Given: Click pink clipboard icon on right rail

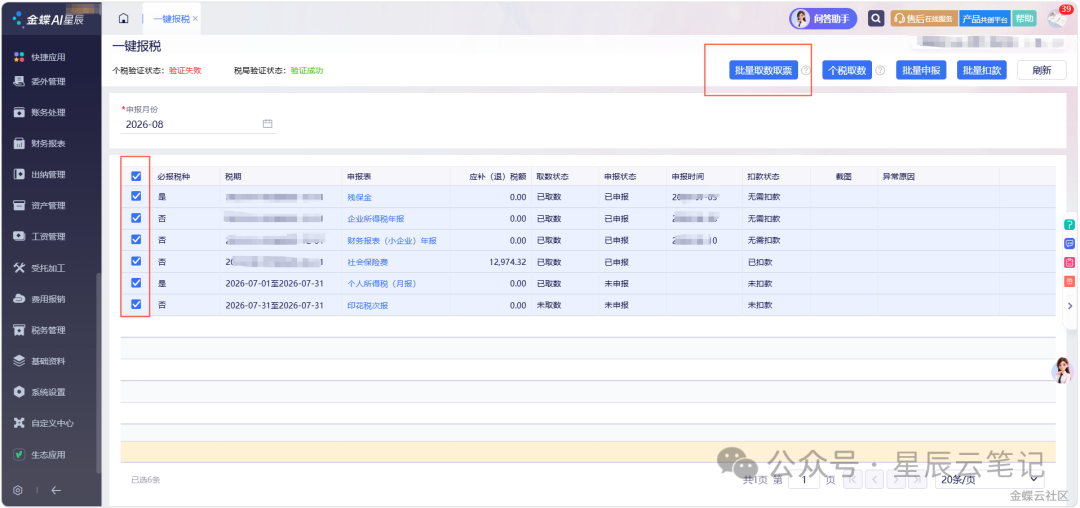Looking at the screenshot, I should click(1070, 262).
